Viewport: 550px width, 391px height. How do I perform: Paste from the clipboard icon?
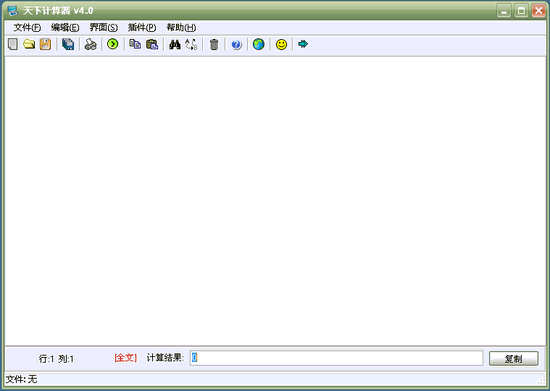coord(152,44)
